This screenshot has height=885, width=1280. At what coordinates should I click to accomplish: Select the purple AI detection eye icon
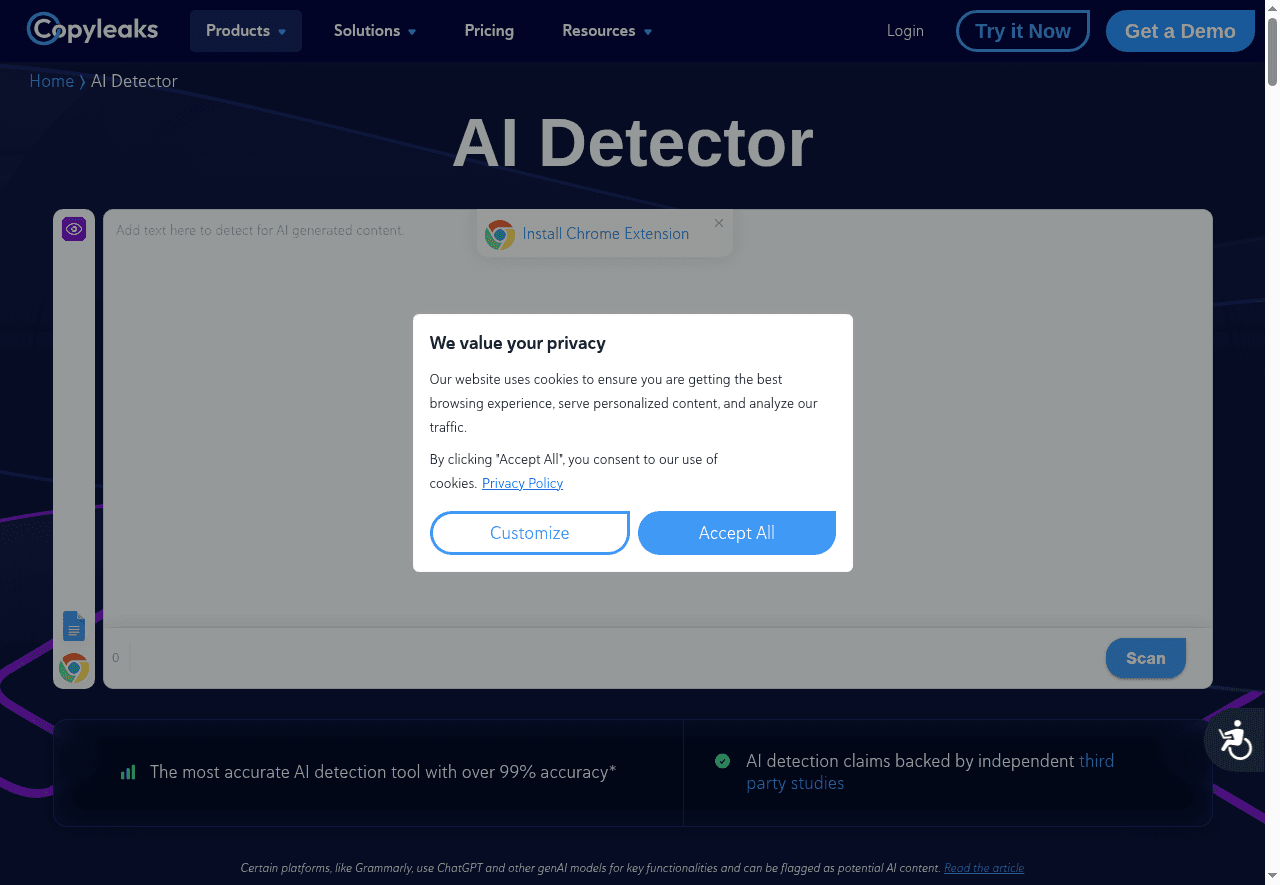(x=74, y=229)
